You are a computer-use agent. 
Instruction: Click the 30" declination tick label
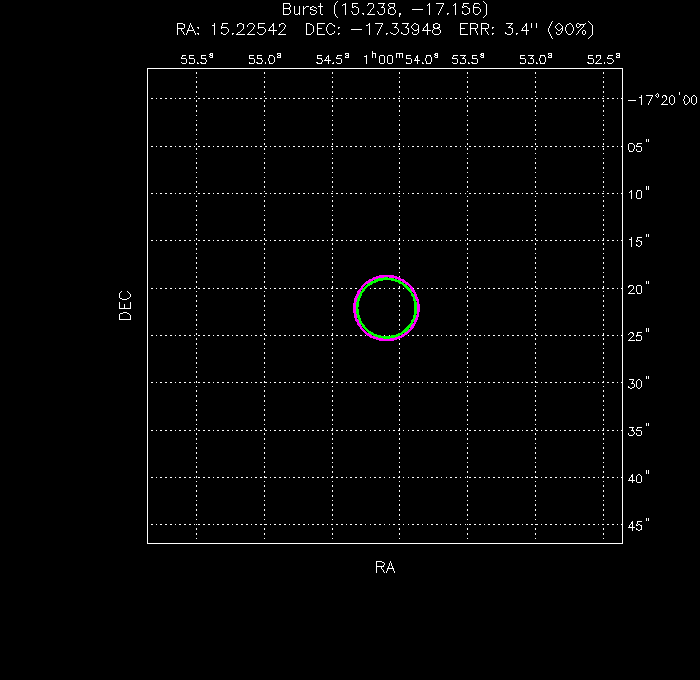tap(638, 383)
